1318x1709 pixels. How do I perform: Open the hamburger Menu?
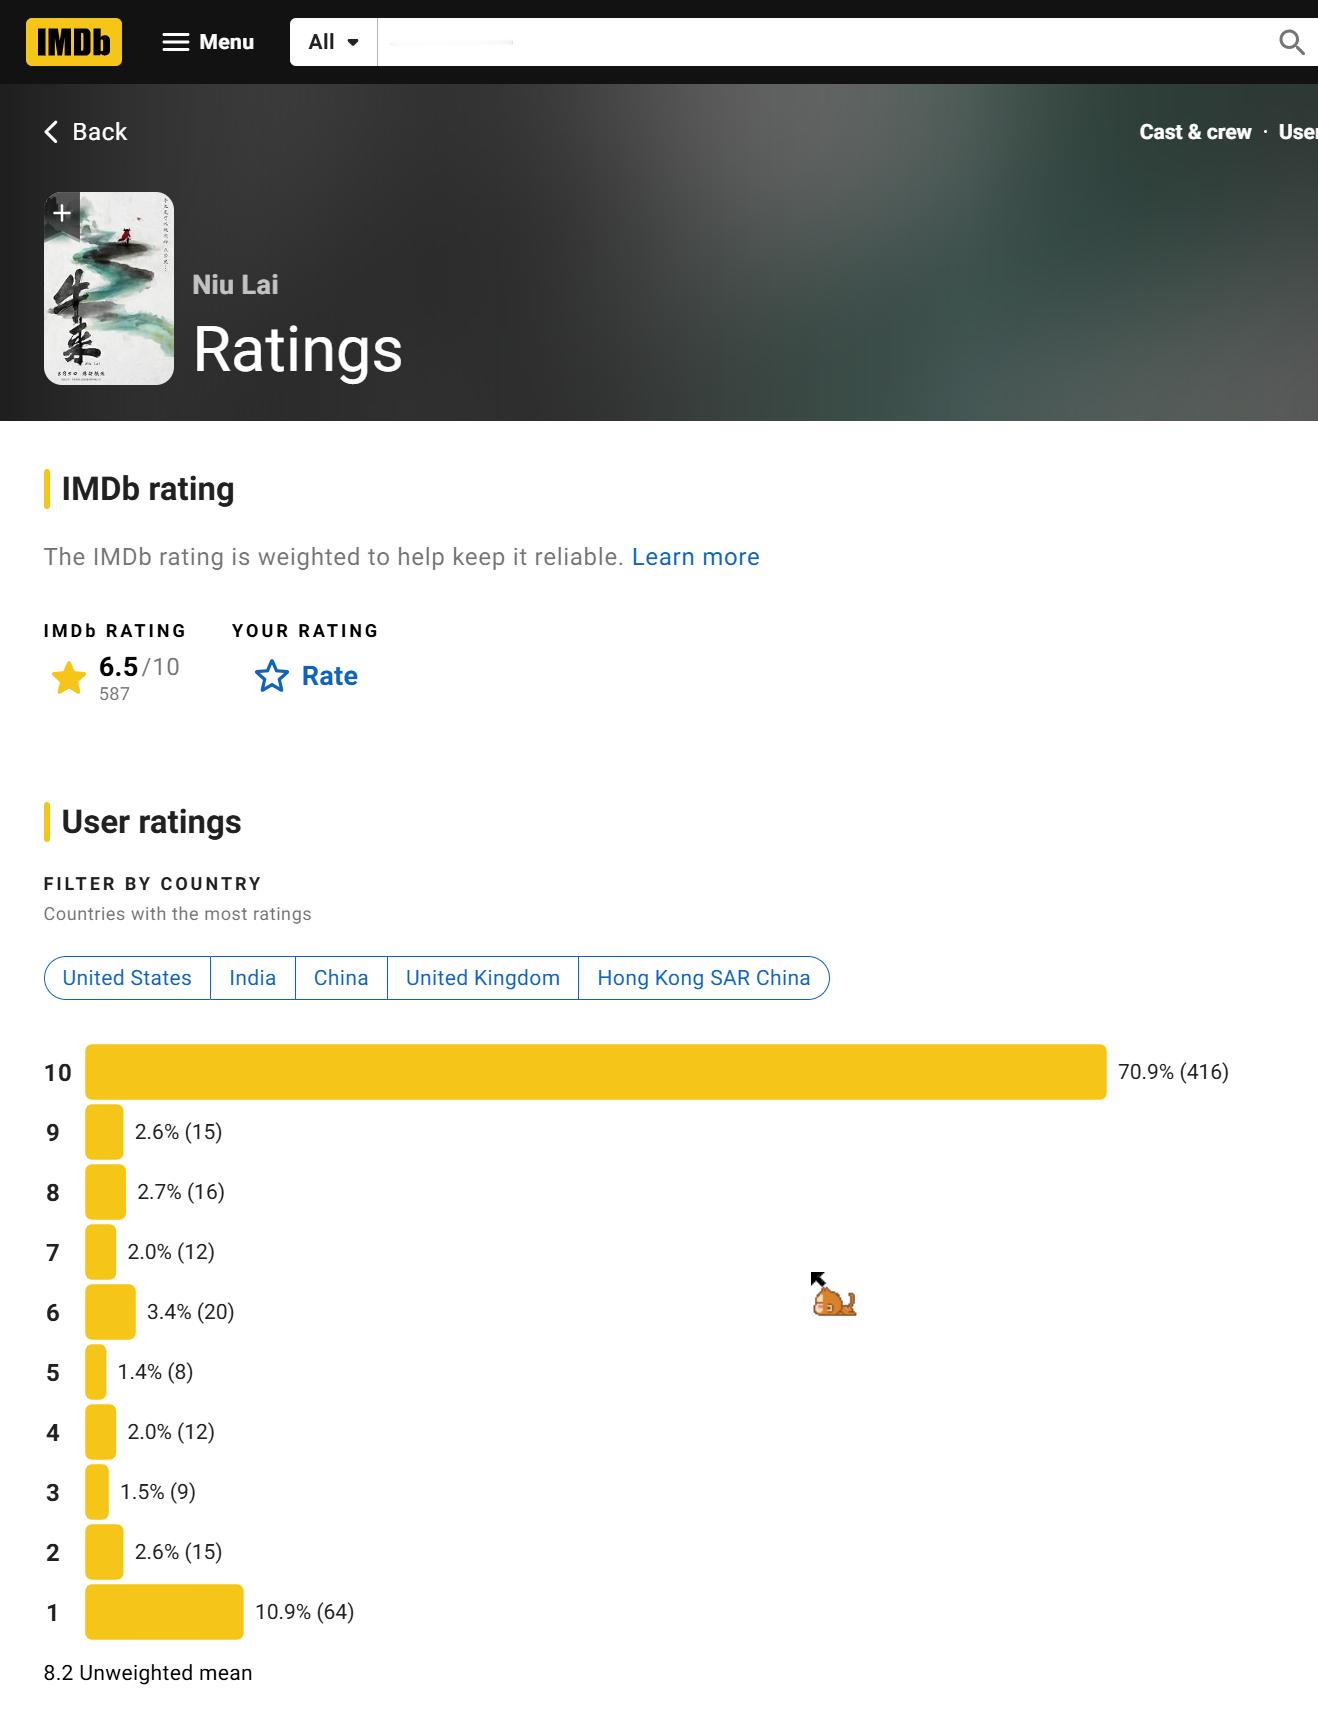coord(208,42)
